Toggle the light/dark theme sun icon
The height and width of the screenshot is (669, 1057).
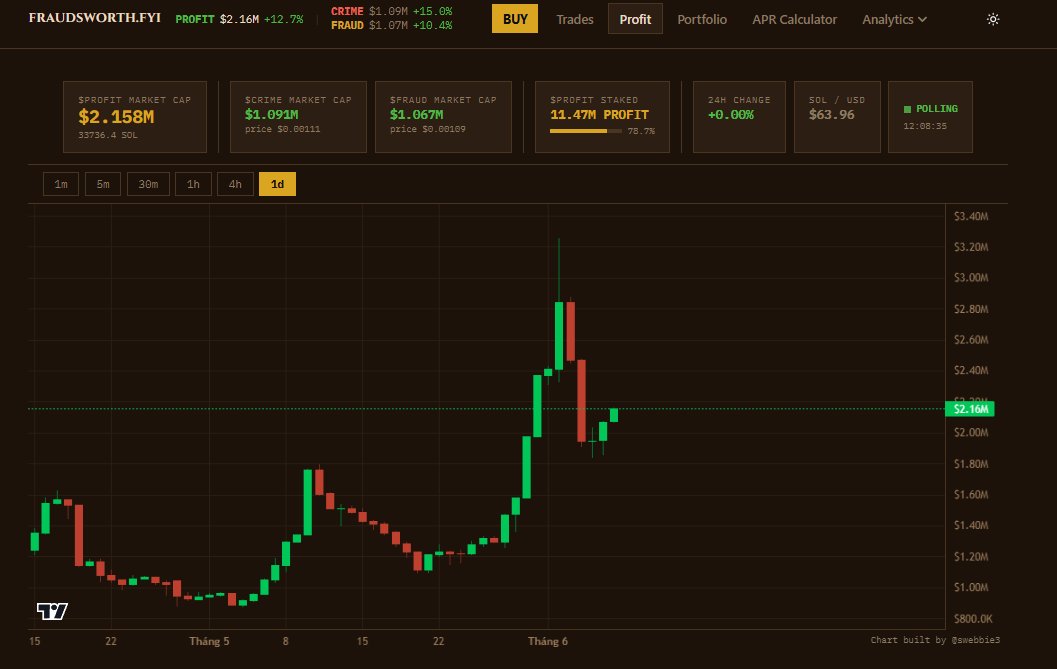click(993, 20)
